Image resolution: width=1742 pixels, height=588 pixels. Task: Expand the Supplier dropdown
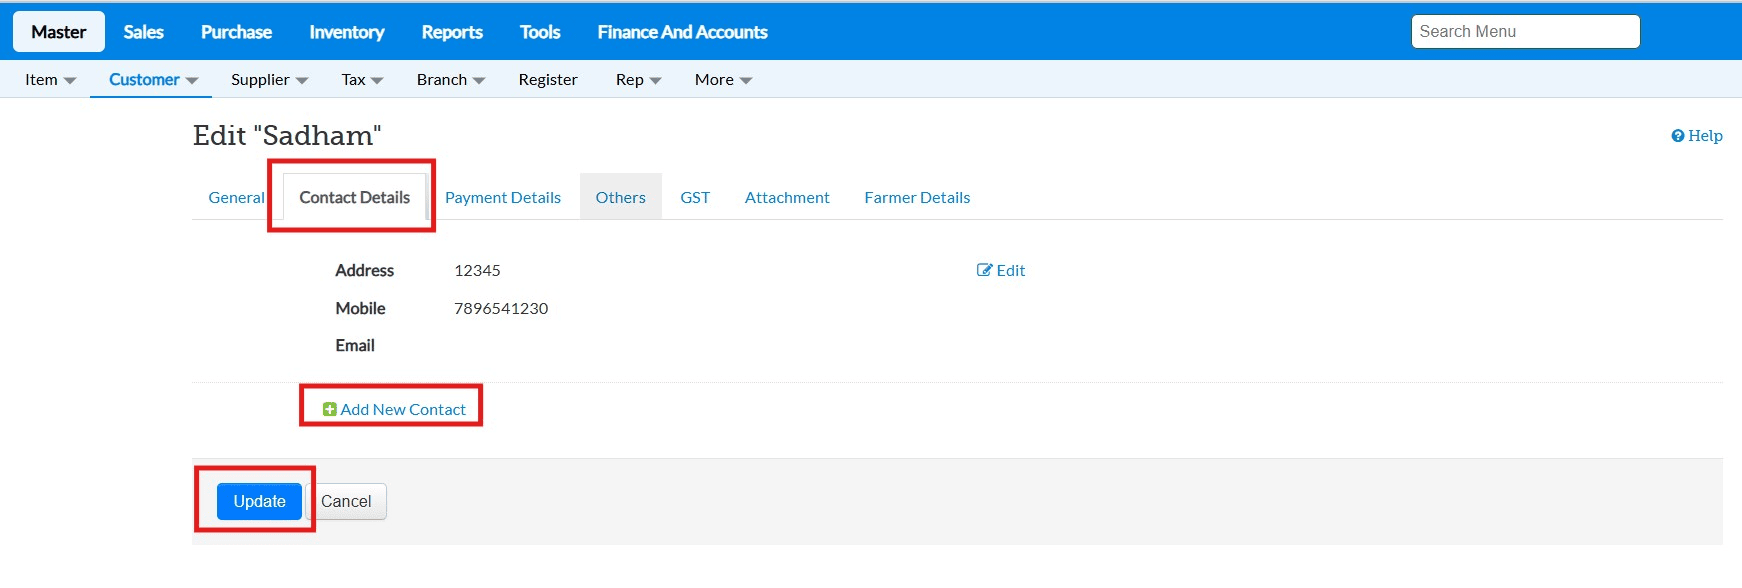coord(269,80)
